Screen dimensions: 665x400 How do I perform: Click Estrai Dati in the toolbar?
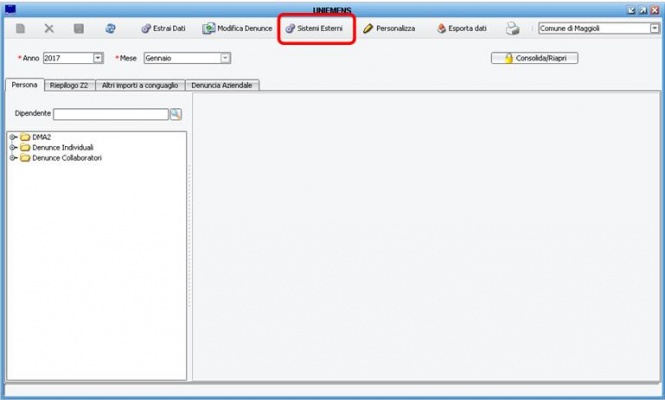coord(163,28)
